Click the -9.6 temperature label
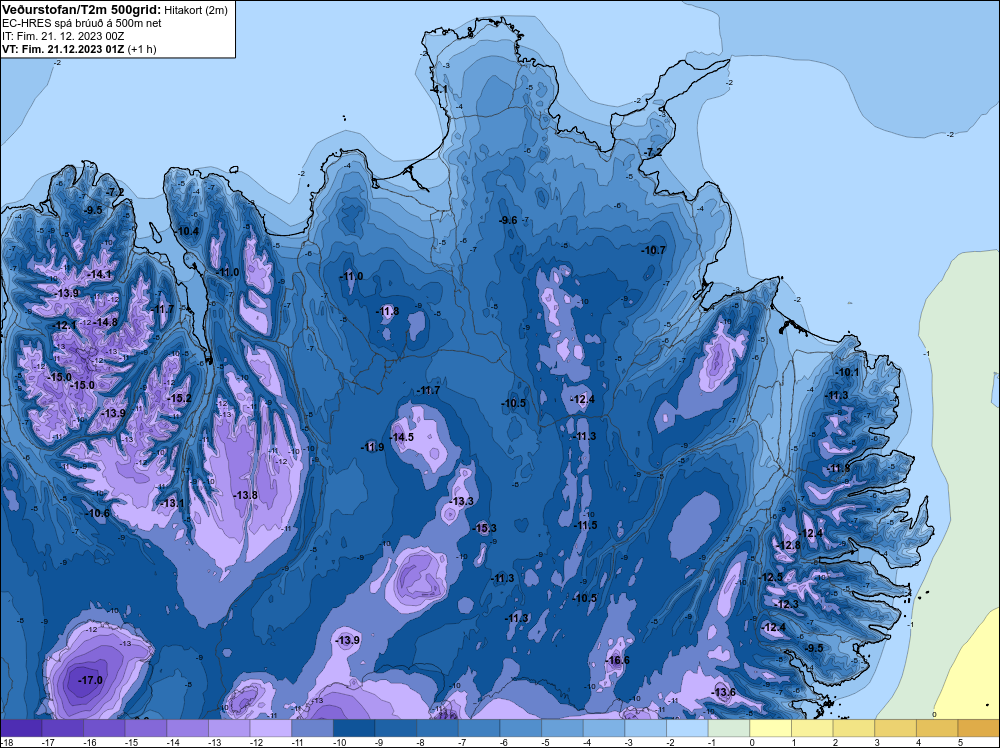Viewport: 1000px width, 748px height. (x=508, y=220)
